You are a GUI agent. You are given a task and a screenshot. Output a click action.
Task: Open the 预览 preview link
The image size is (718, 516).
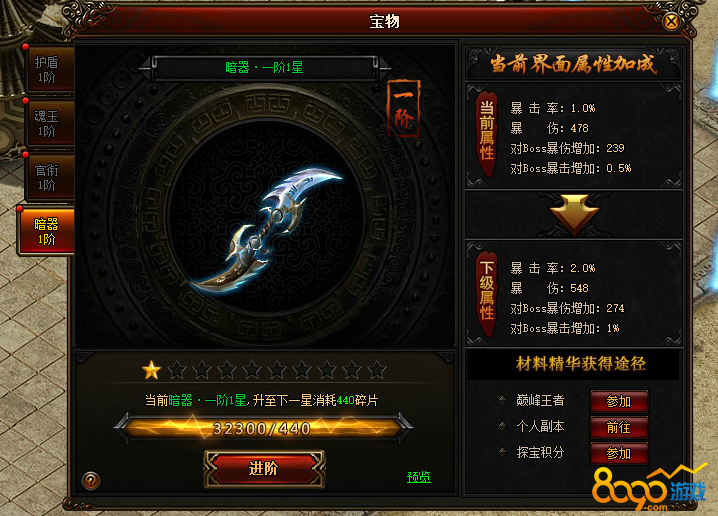click(x=419, y=478)
